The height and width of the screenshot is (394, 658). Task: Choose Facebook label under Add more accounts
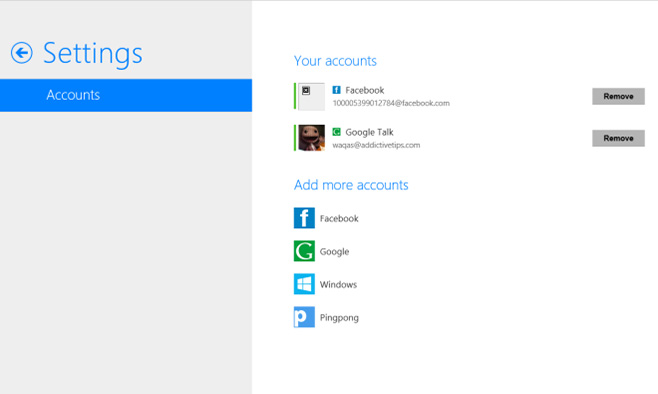click(x=339, y=219)
